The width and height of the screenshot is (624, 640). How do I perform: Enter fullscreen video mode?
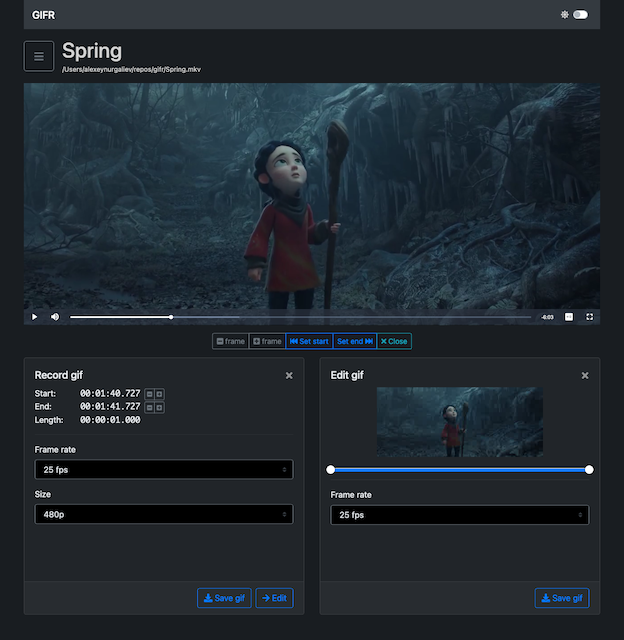589,317
